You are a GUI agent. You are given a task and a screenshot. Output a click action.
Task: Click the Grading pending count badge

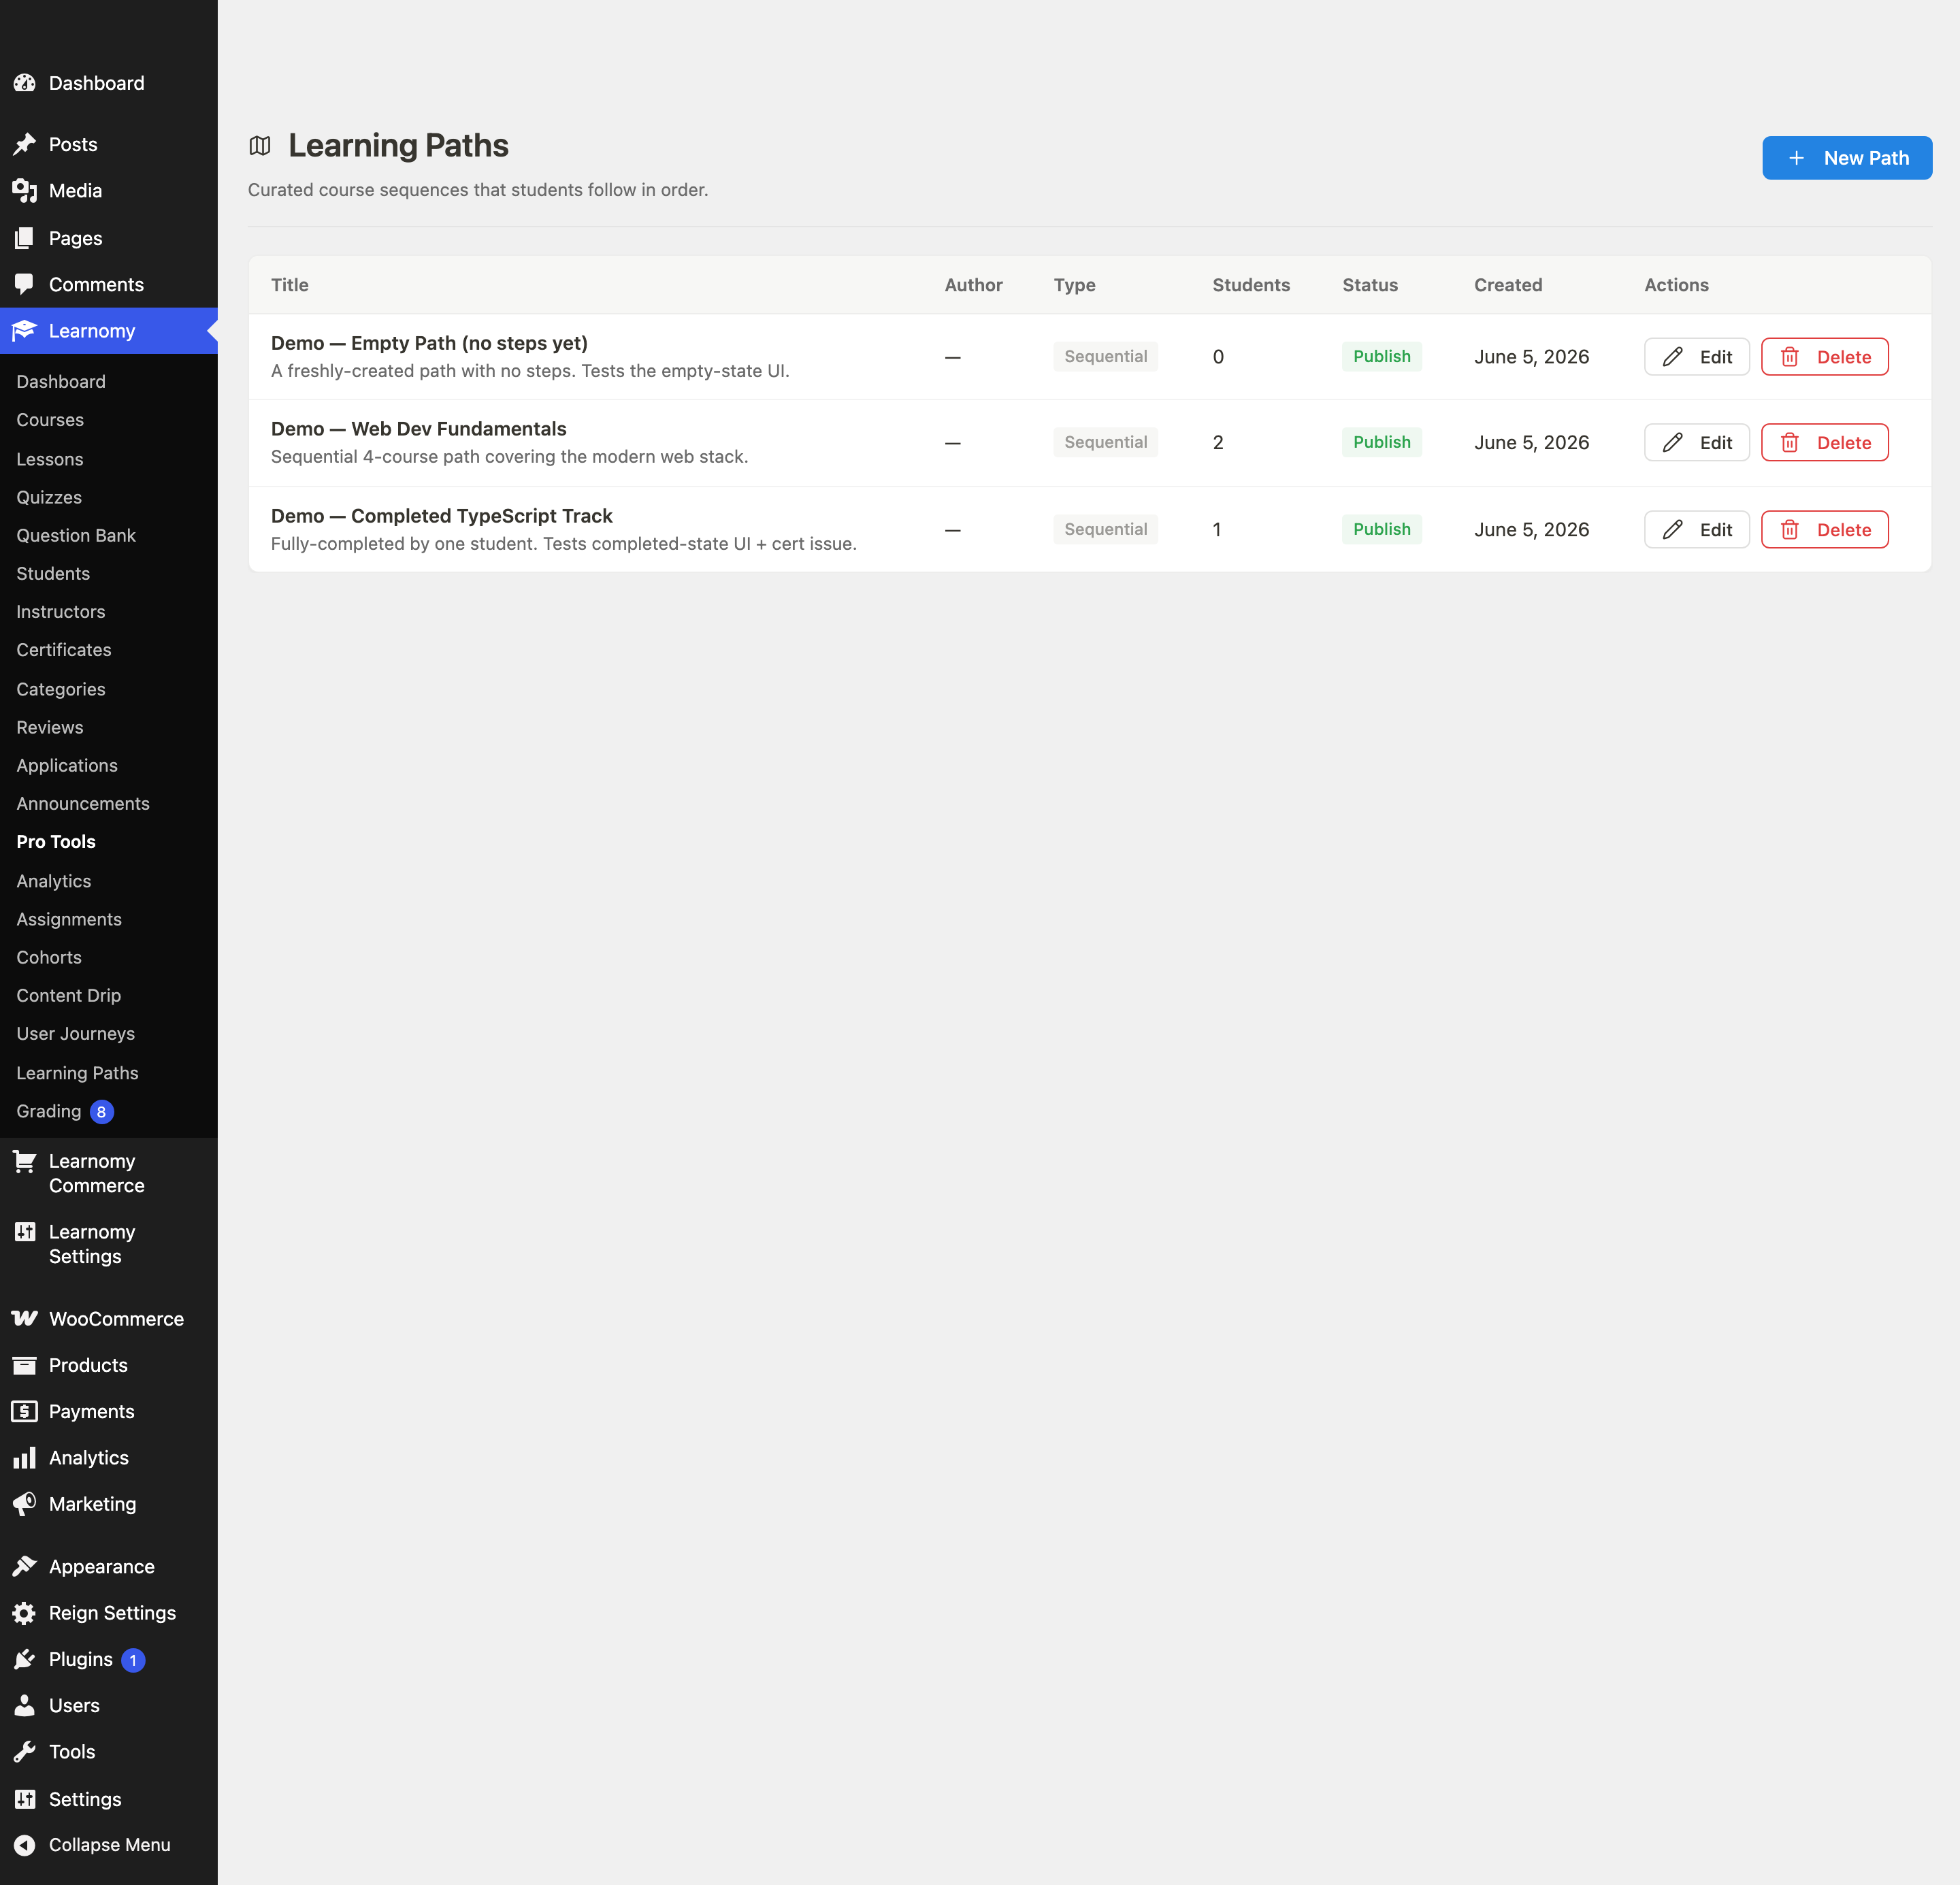102,1112
